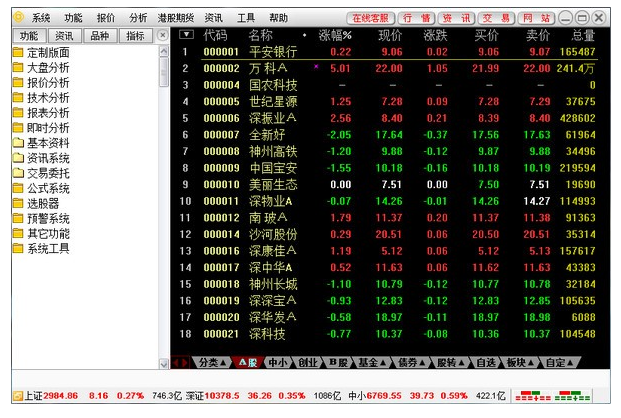Viewport: 621px width, 418px height.
Task: Close the left sidebar panel with X
Action: [x=162, y=35]
